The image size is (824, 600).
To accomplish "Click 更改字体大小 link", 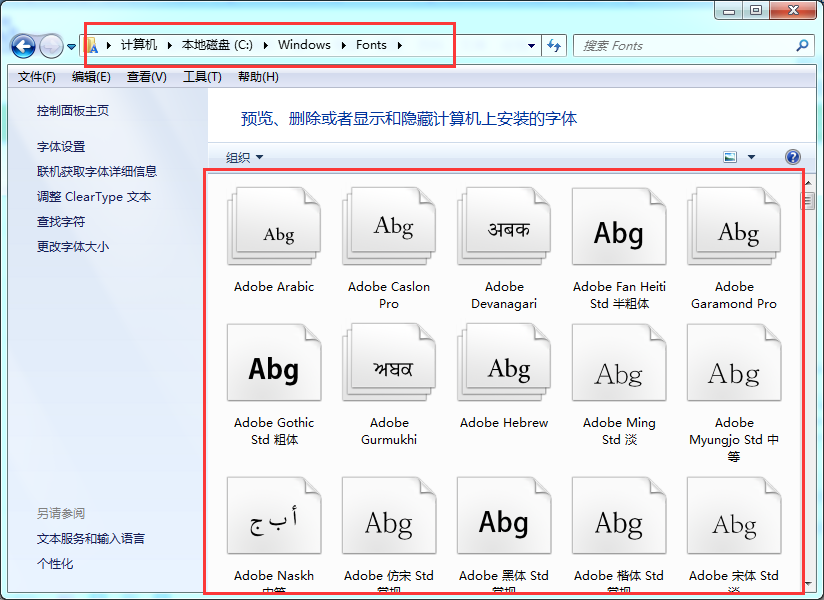I will [x=73, y=246].
